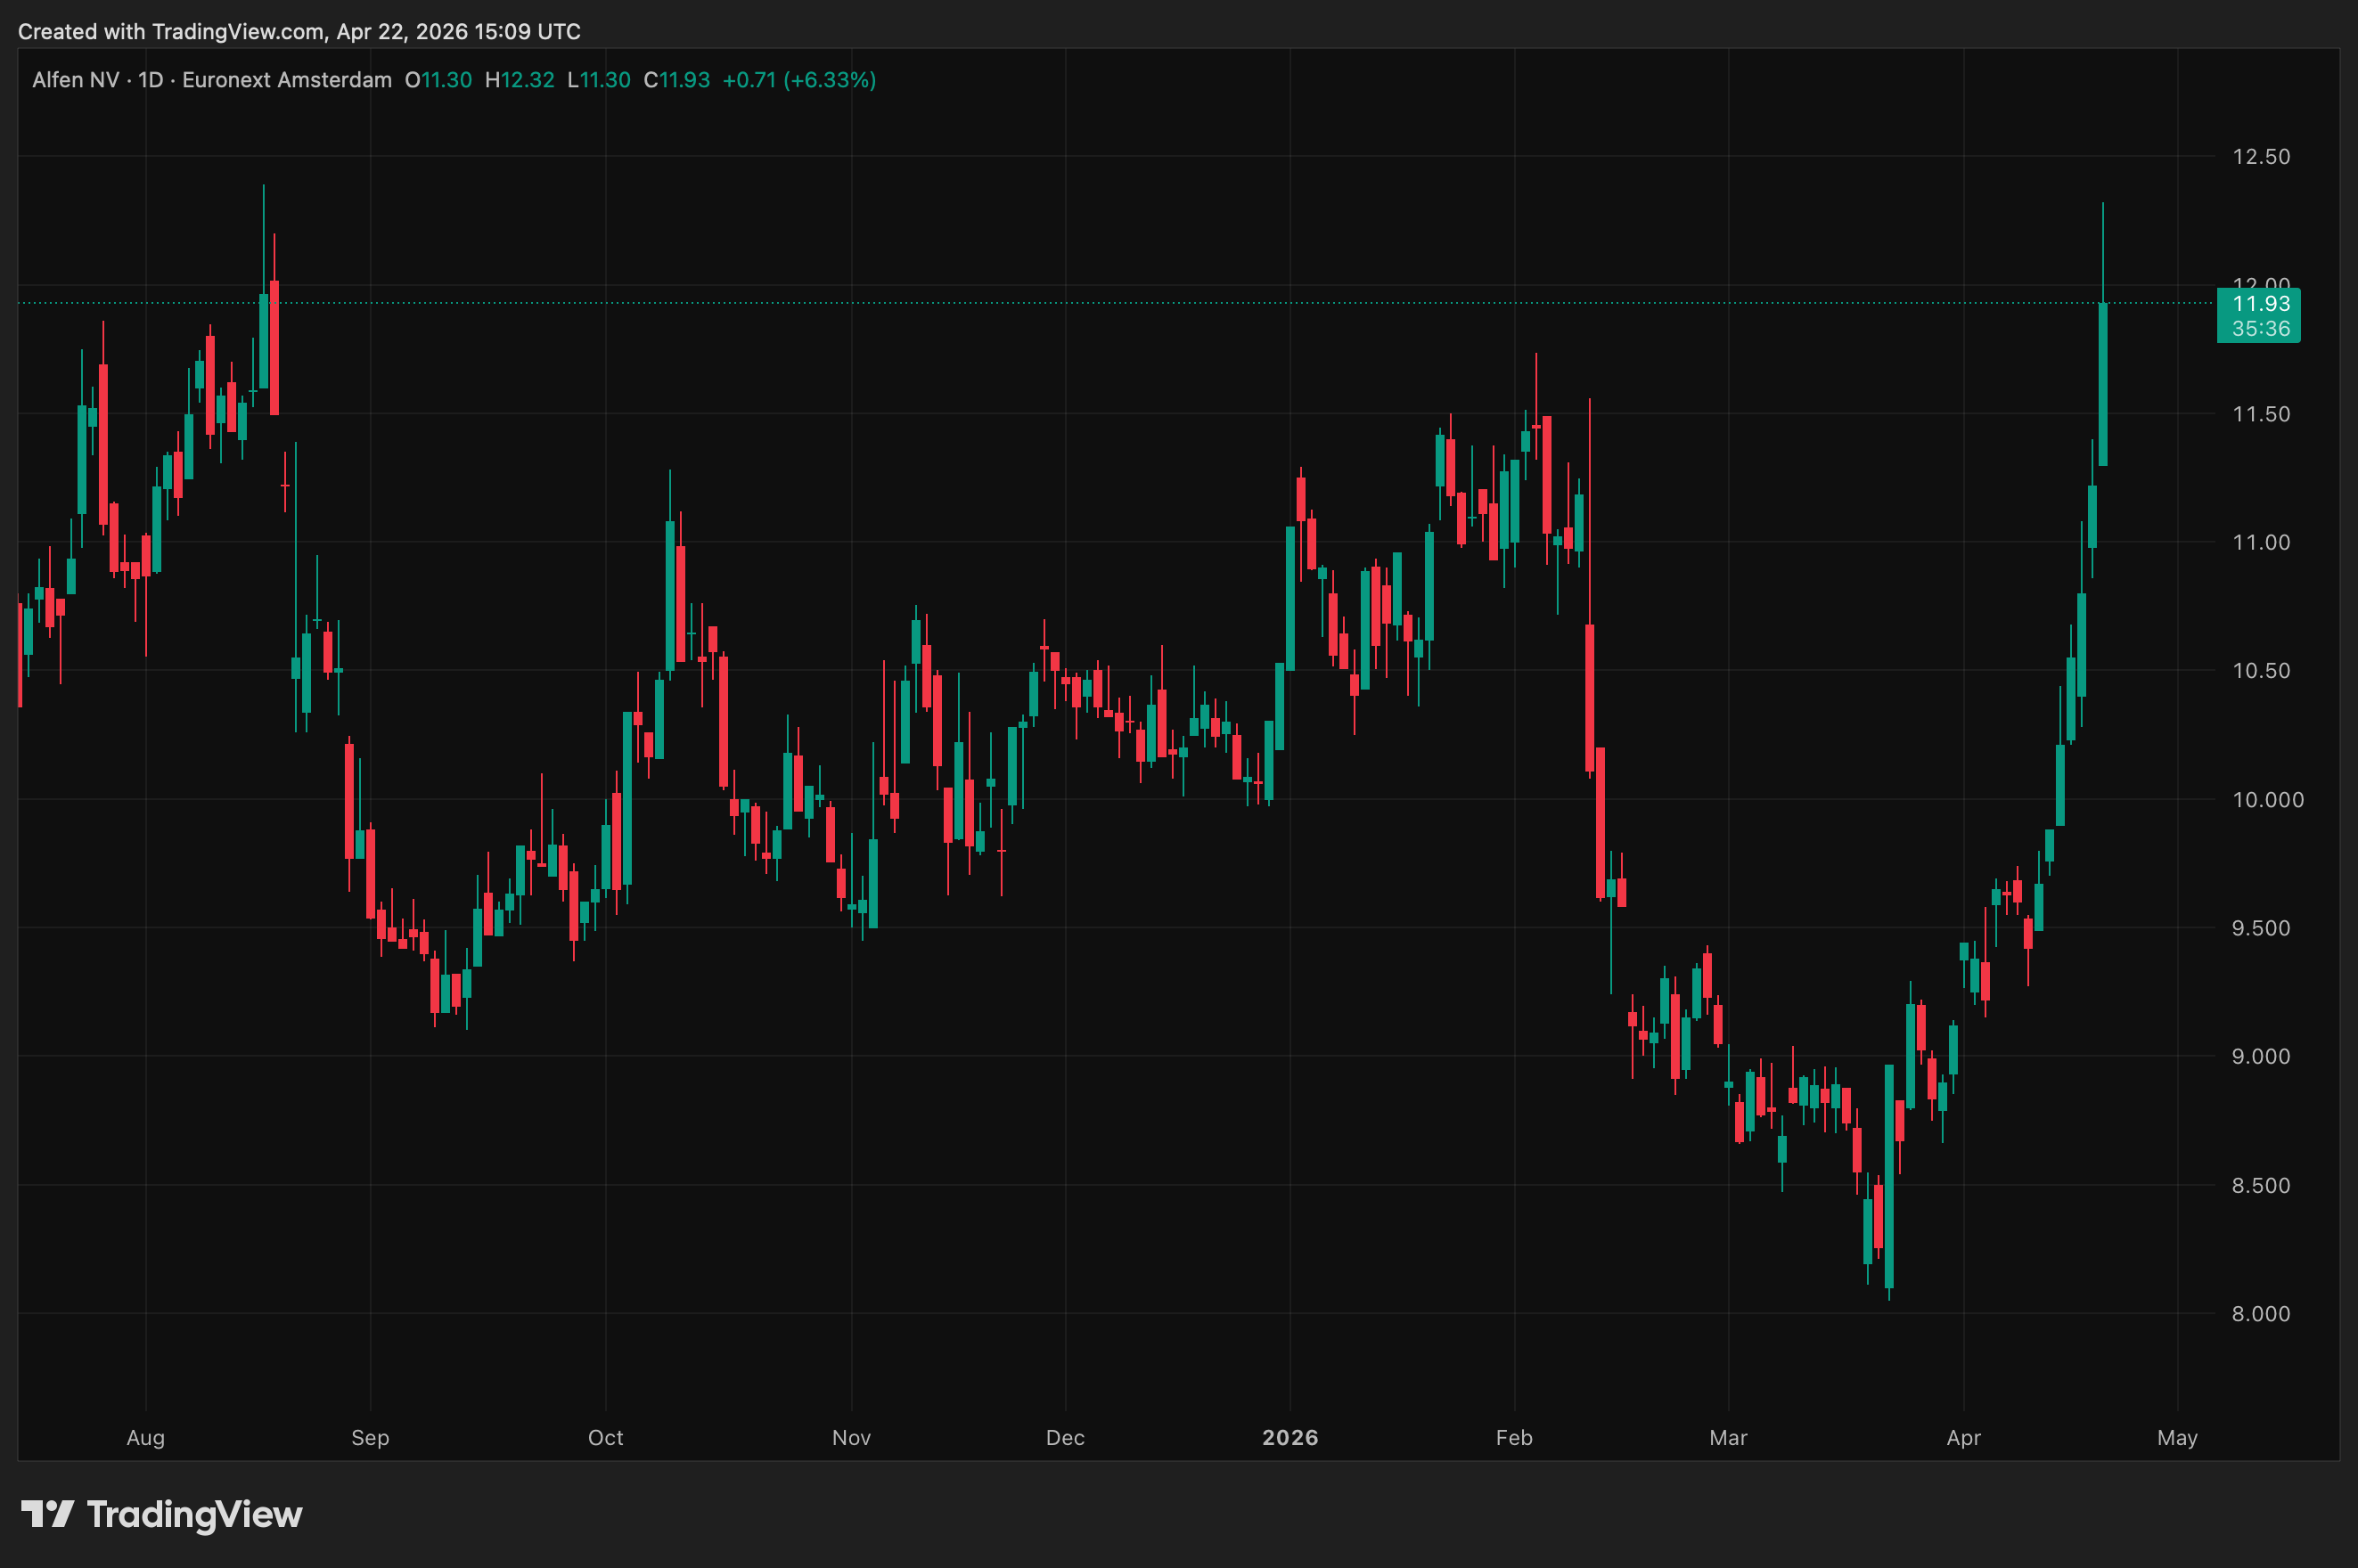The image size is (2358, 1568).
Task: Open the TradingView wordmark link at the bottom
Action: point(194,1514)
